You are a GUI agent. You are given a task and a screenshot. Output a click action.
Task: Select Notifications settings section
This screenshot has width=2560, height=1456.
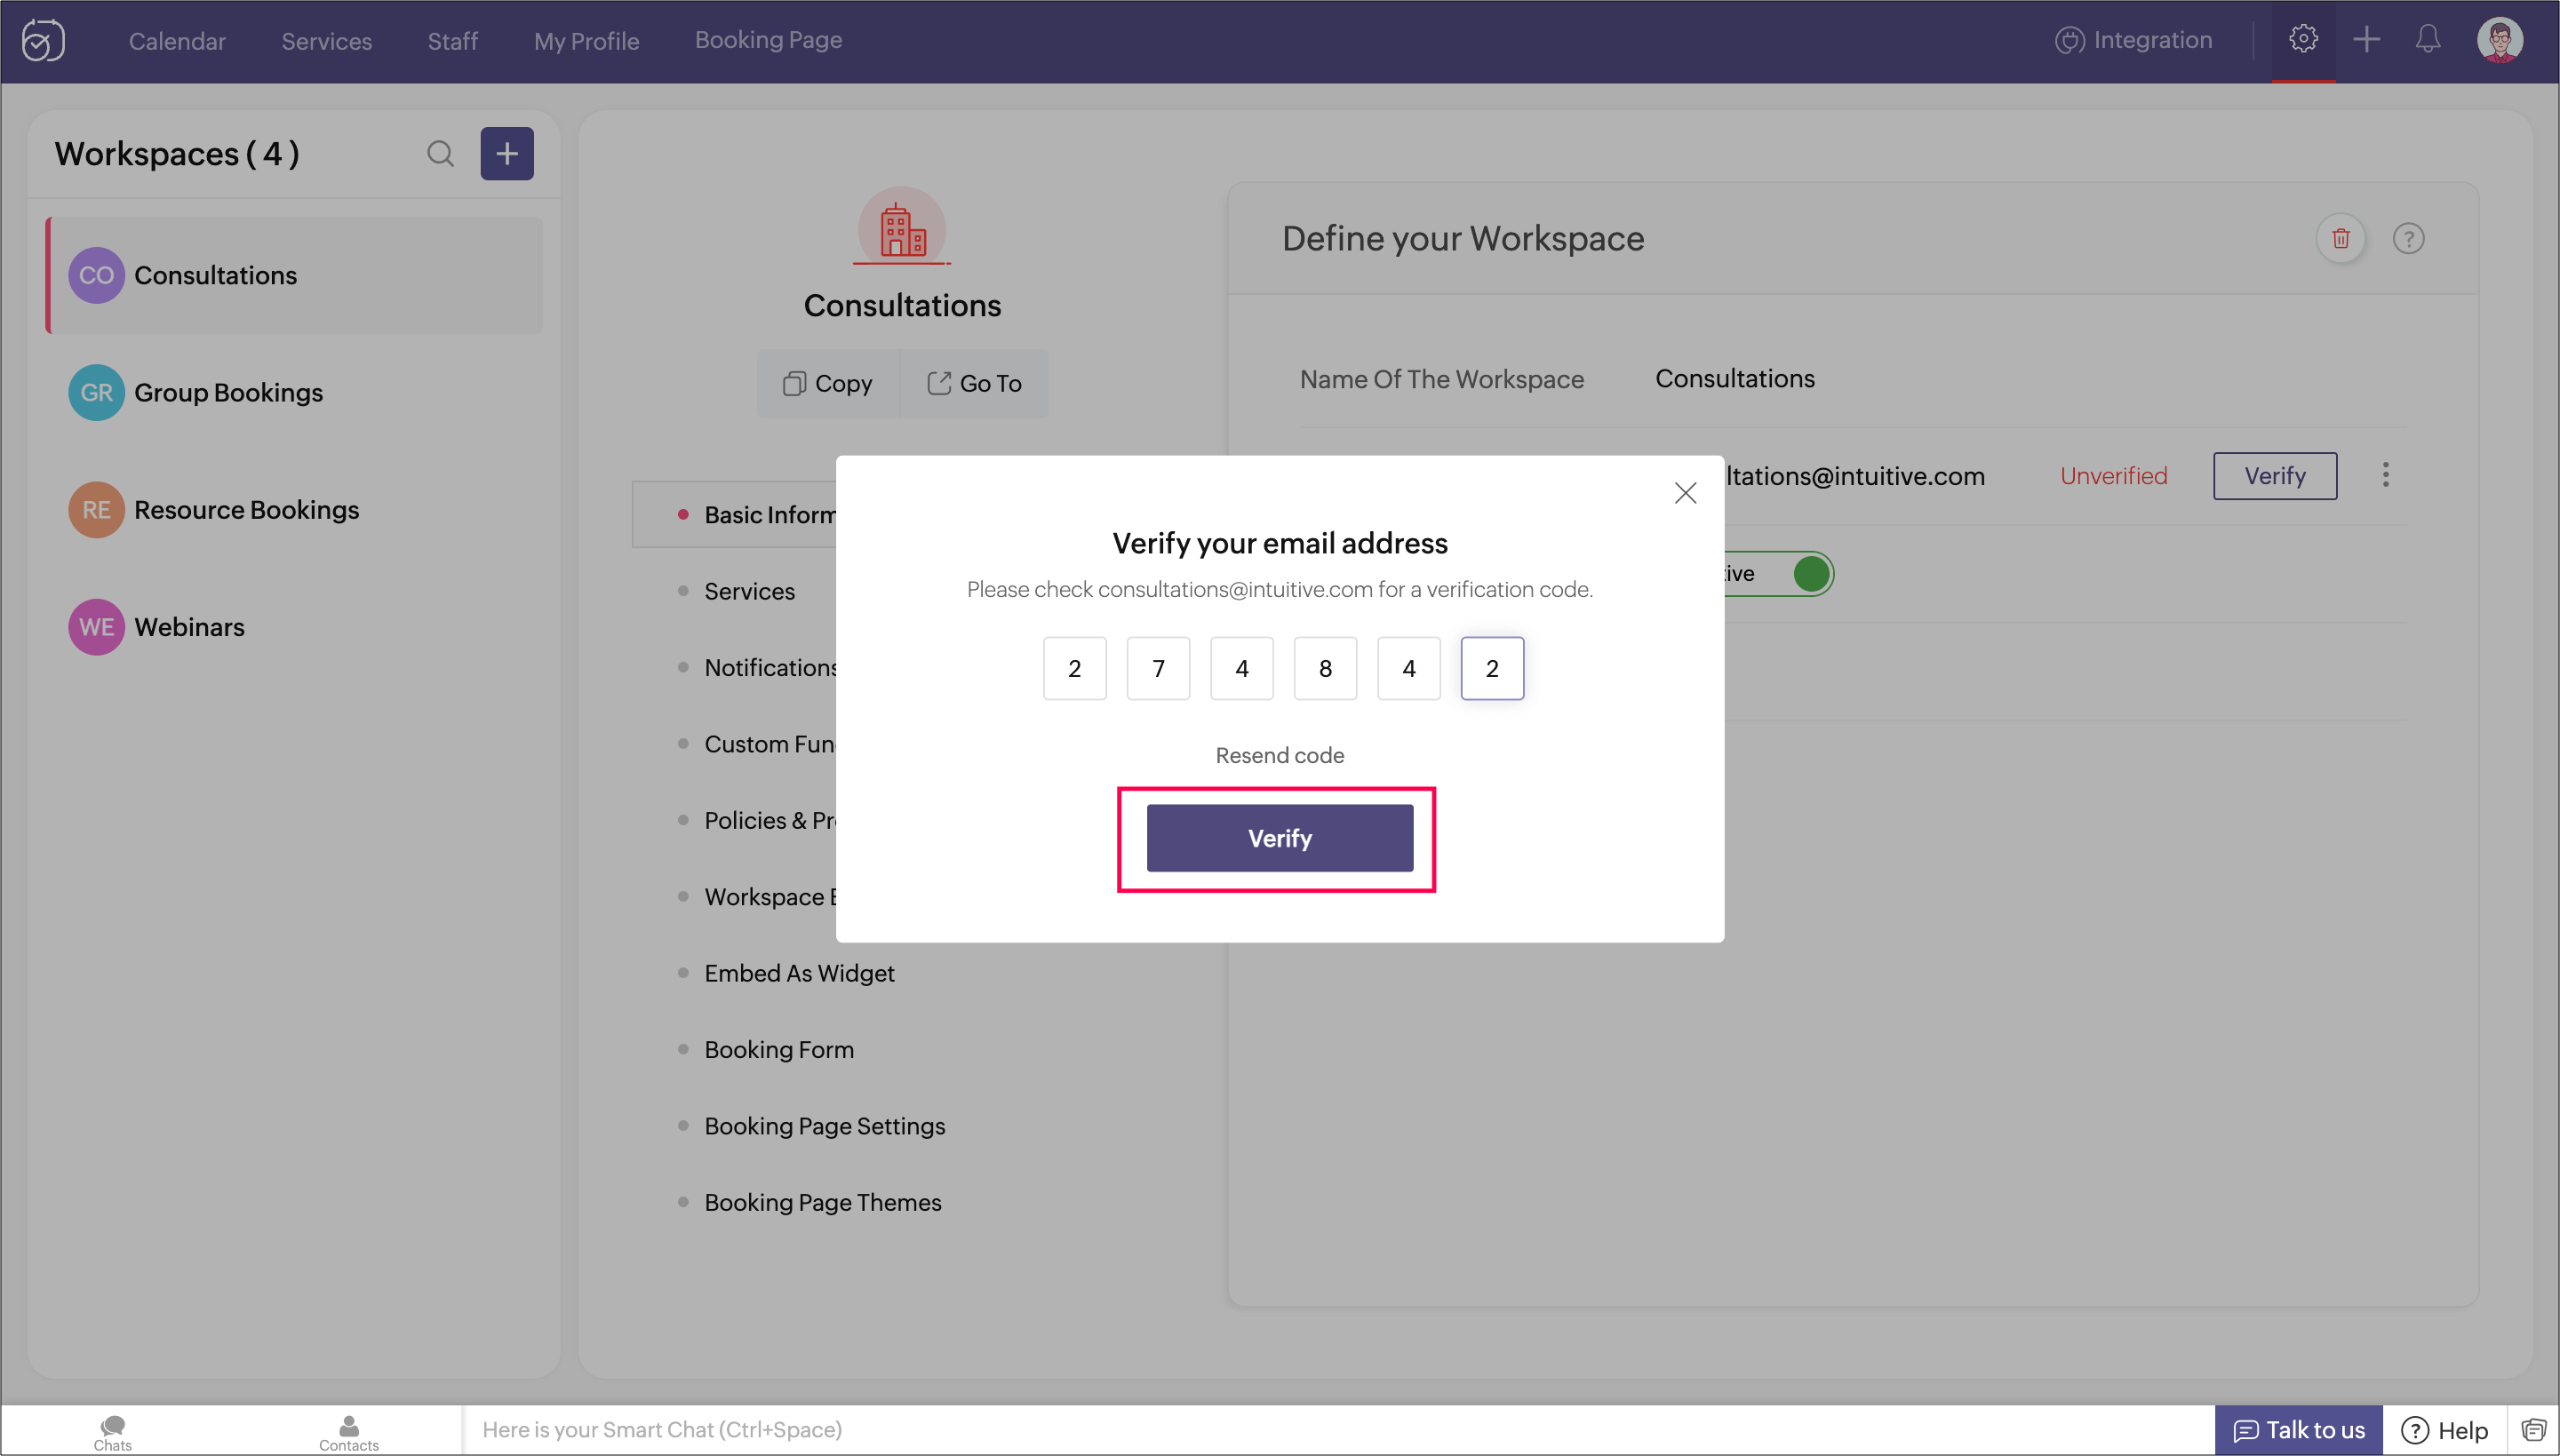click(770, 667)
